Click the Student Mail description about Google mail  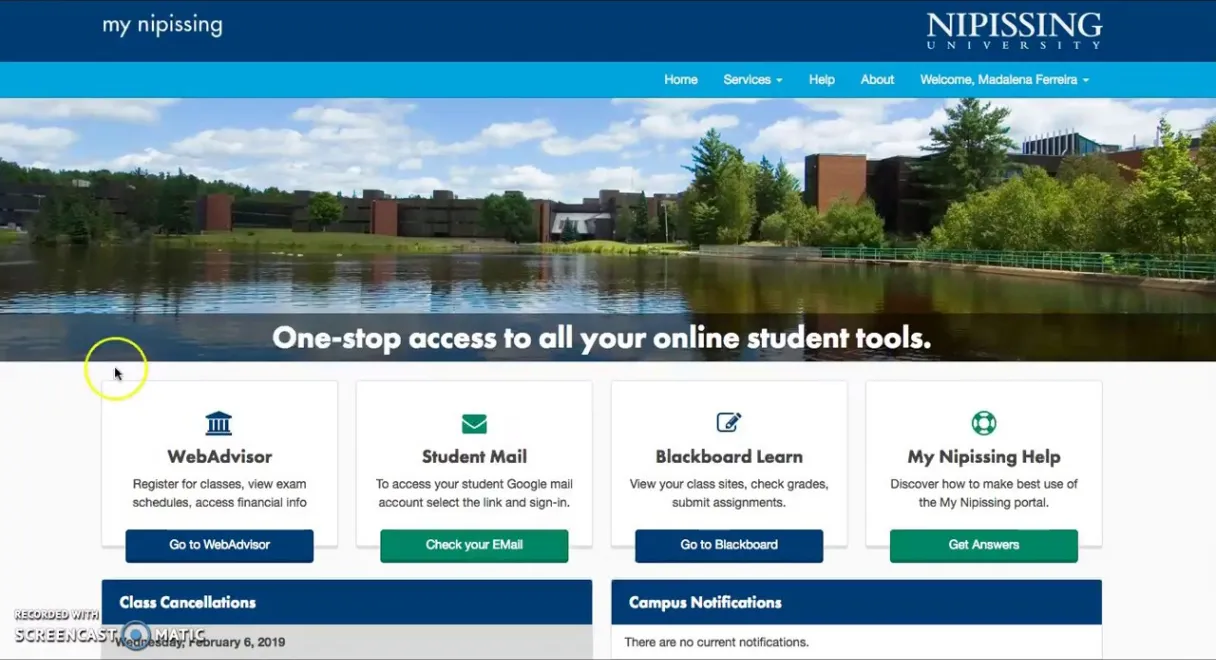pyautogui.click(x=474, y=493)
